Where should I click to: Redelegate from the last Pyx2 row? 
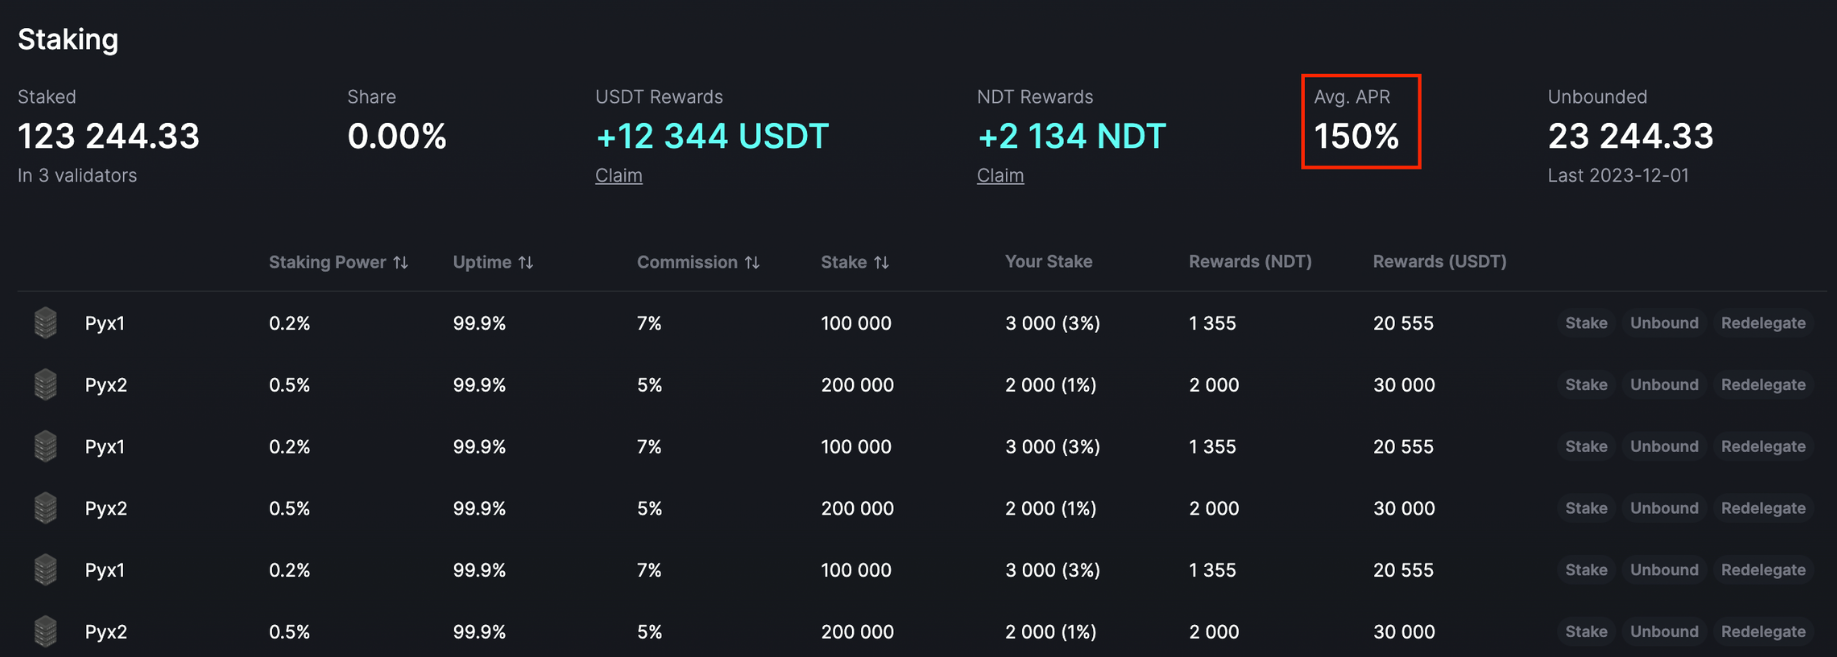pyautogui.click(x=1763, y=631)
